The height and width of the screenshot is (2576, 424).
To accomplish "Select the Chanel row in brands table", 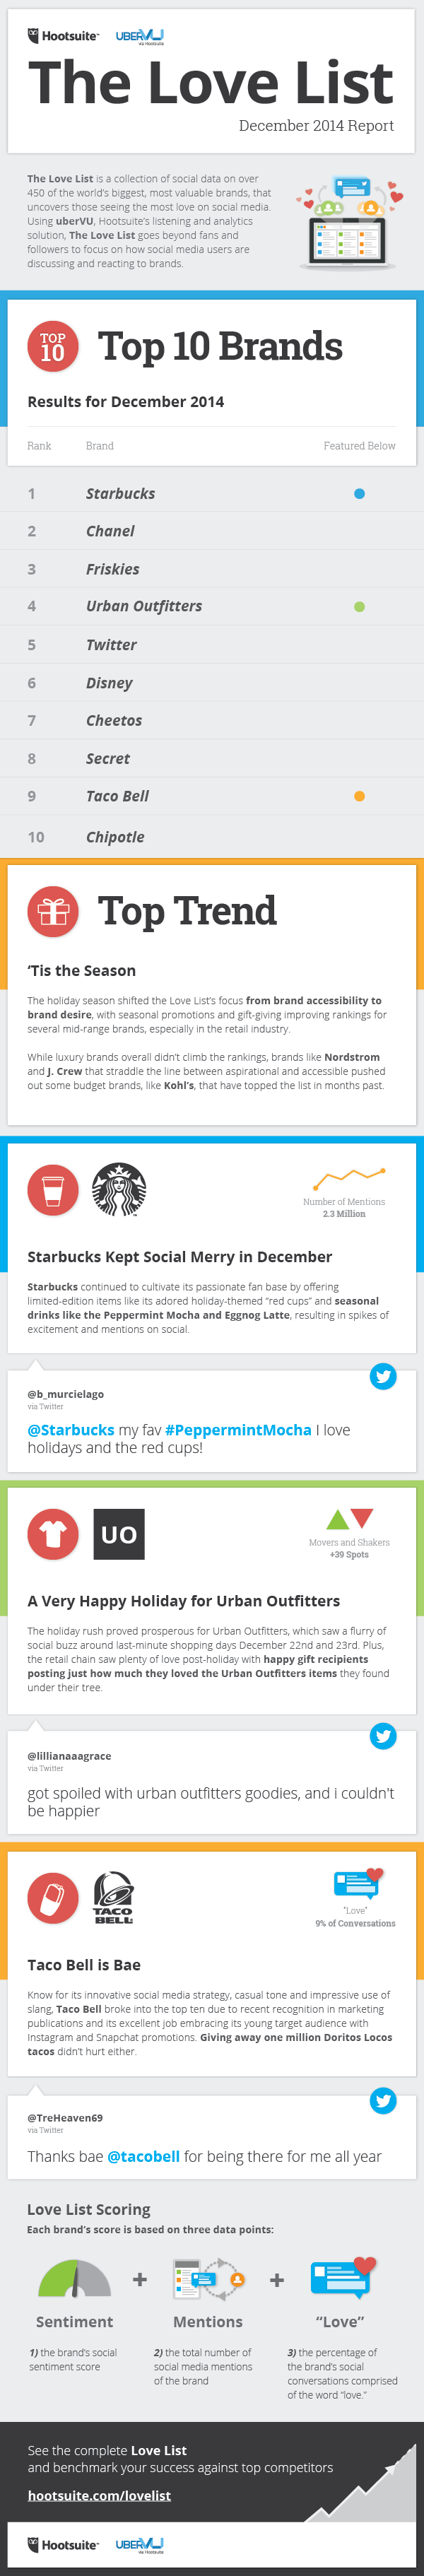I will [212, 531].
